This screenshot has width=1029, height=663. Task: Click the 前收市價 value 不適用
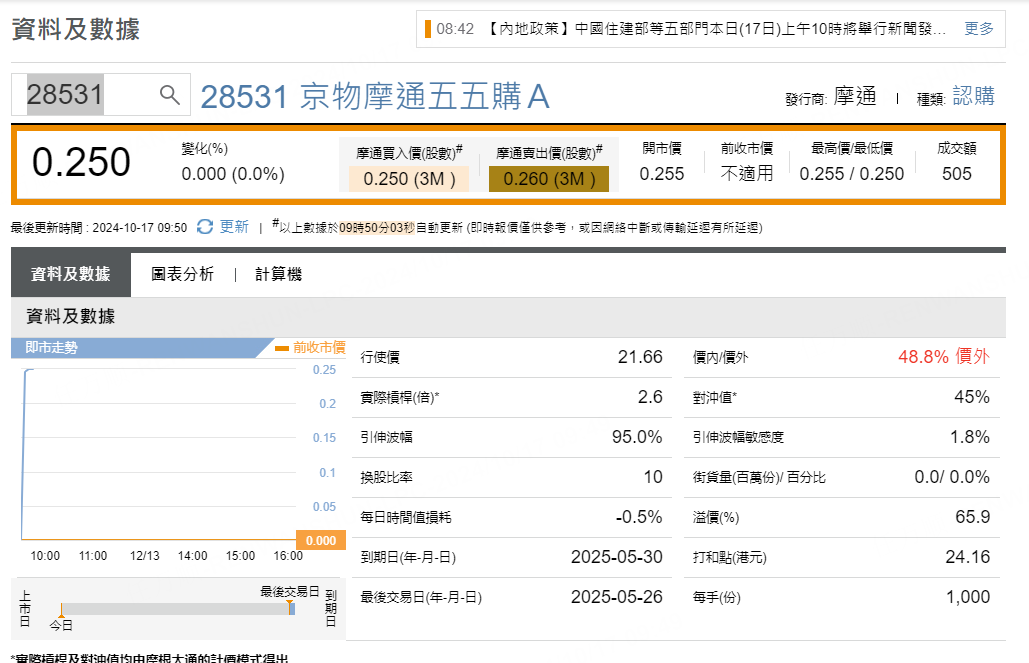(x=747, y=173)
